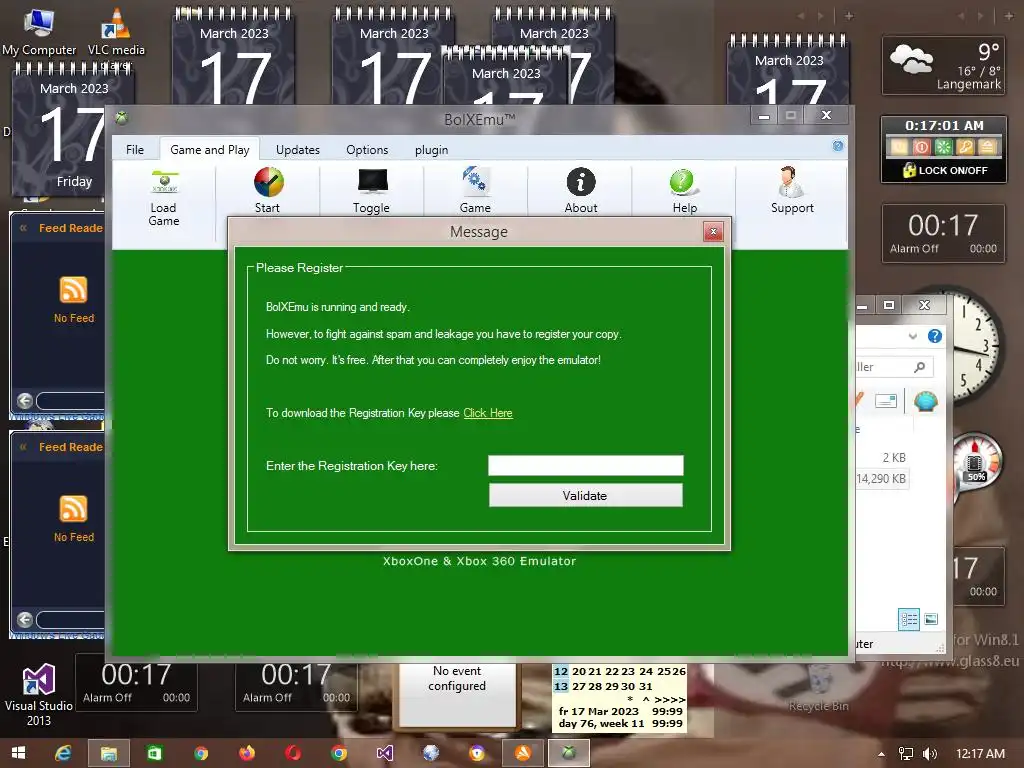Open the Options tab

click(x=367, y=150)
